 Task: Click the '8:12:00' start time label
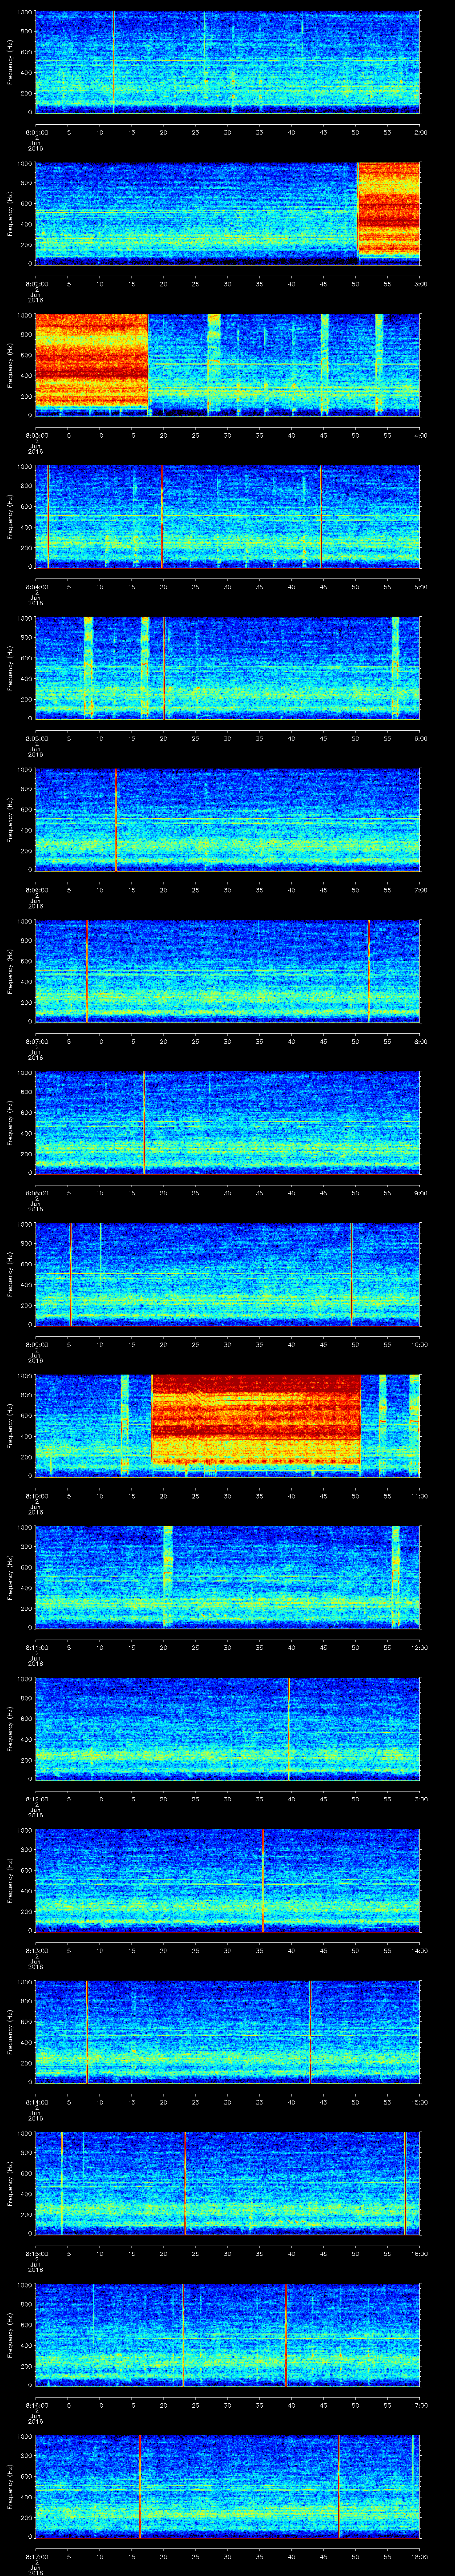pyautogui.click(x=36, y=1798)
